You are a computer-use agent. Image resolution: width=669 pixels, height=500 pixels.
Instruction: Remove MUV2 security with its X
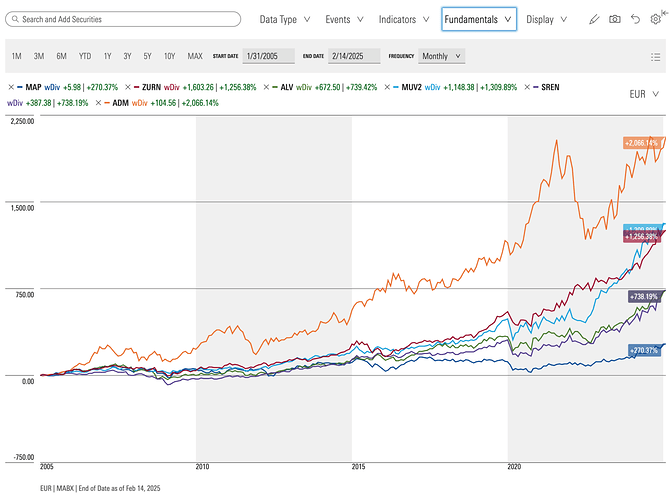[x=387, y=87]
